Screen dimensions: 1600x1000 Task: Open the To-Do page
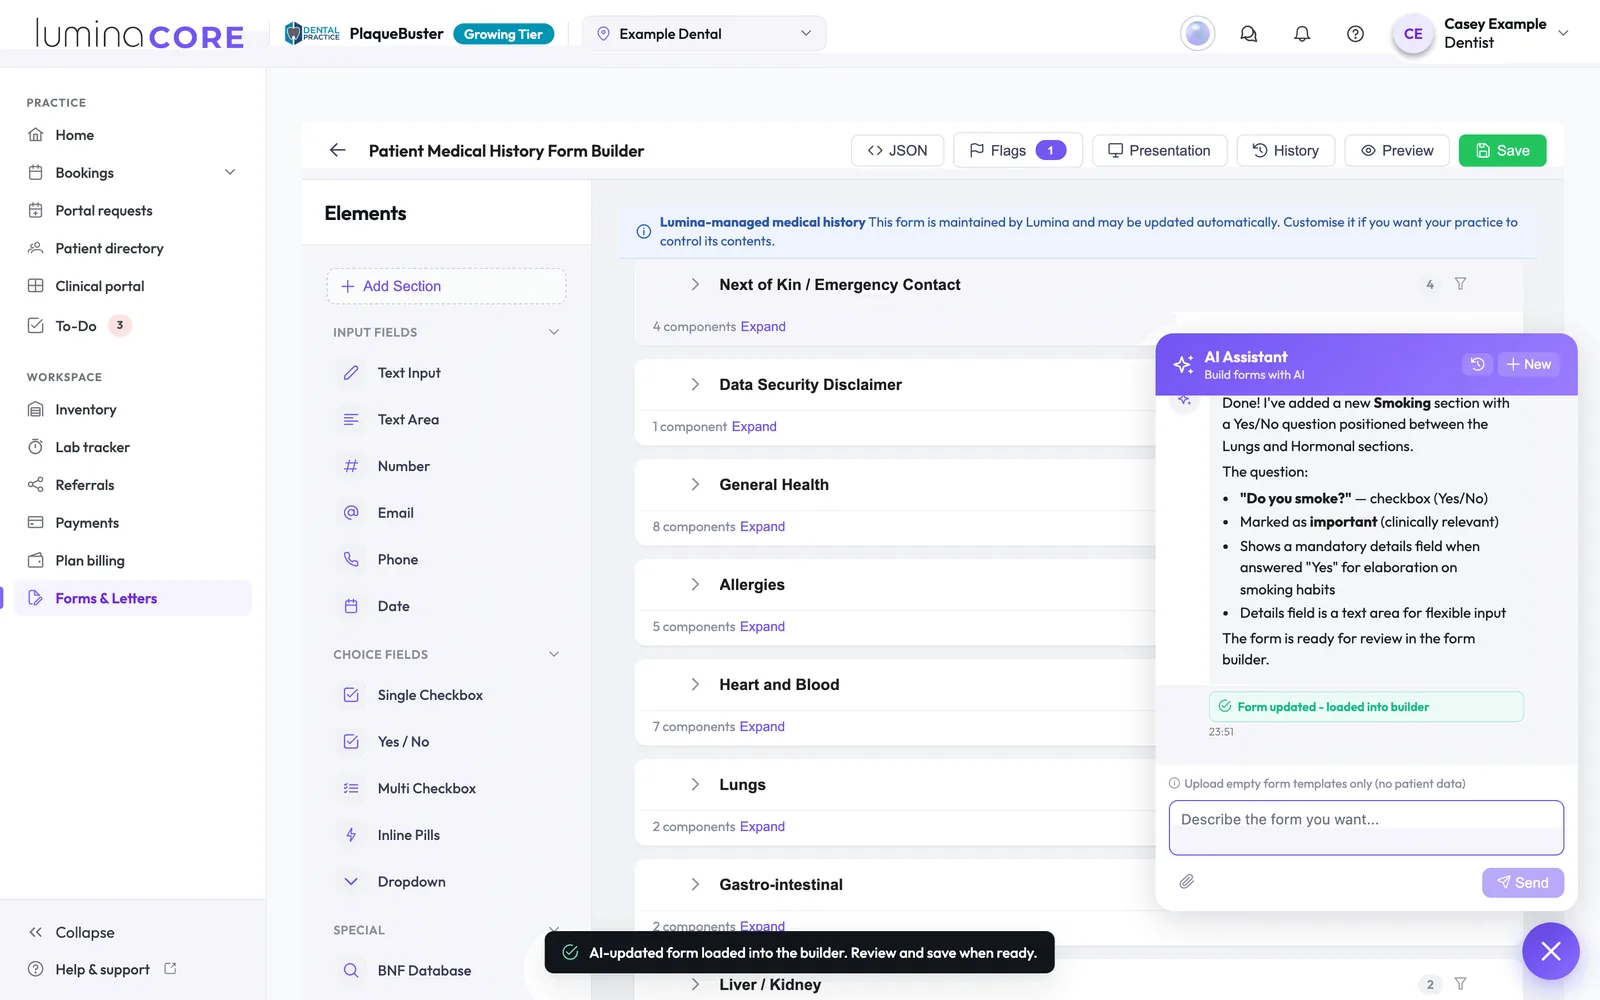tap(133, 325)
